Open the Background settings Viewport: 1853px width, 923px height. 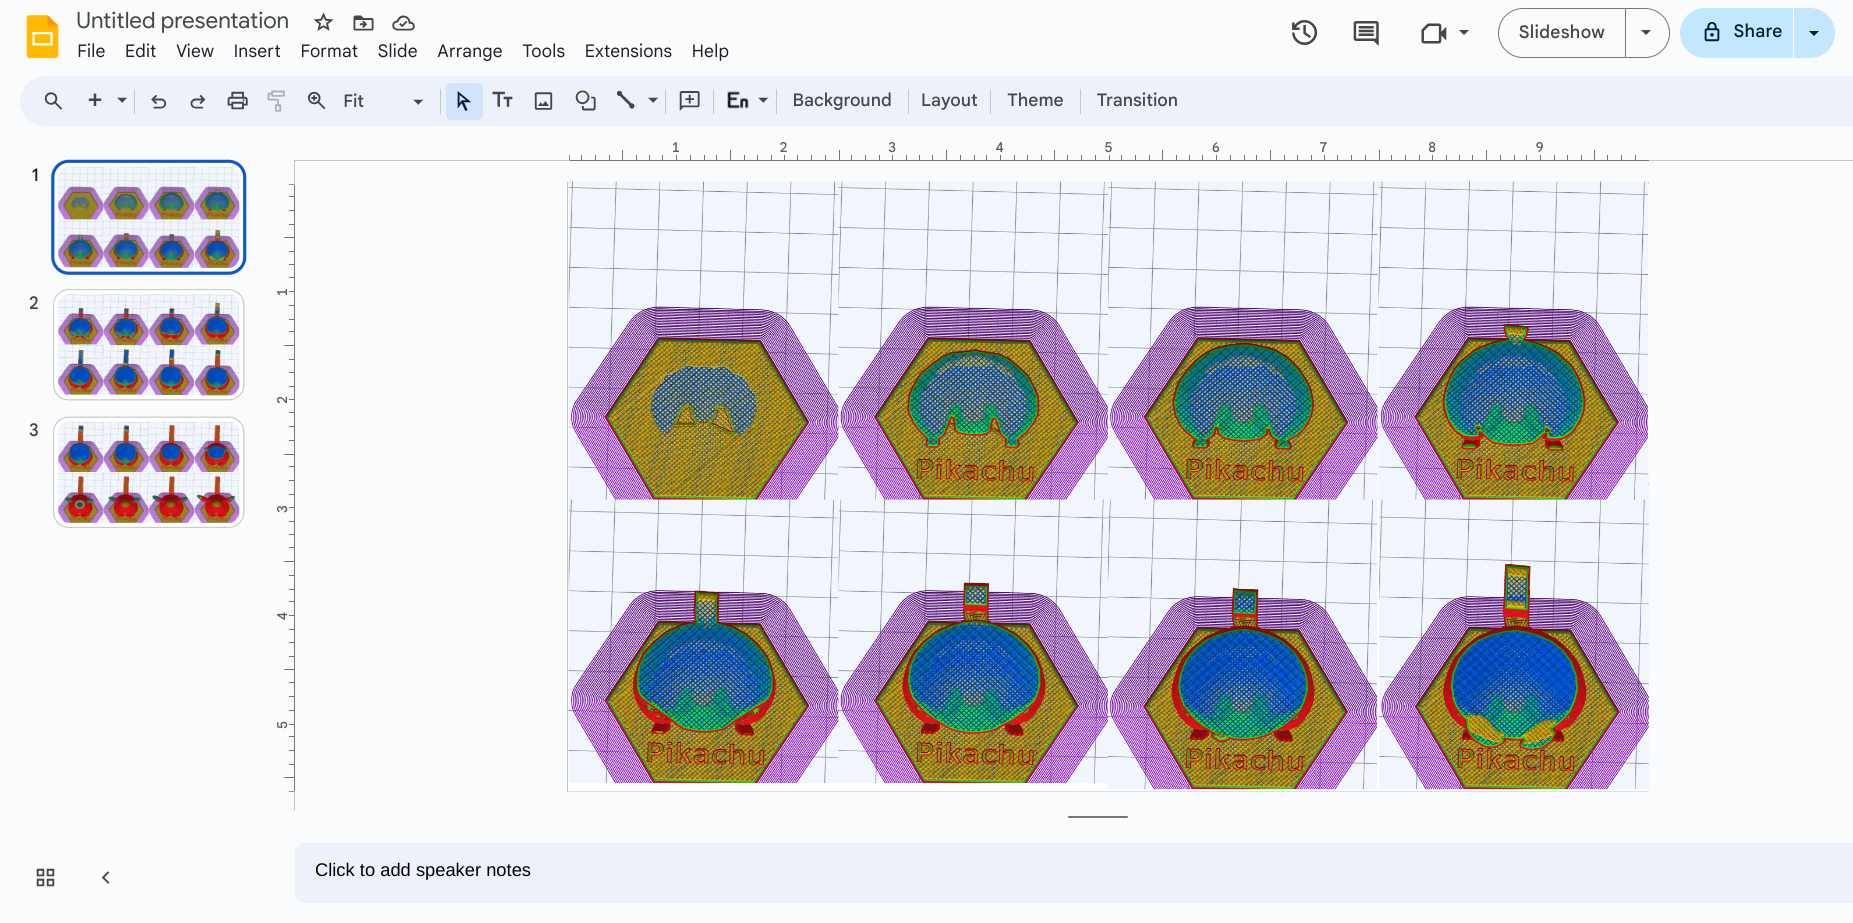(x=842, y=100)
